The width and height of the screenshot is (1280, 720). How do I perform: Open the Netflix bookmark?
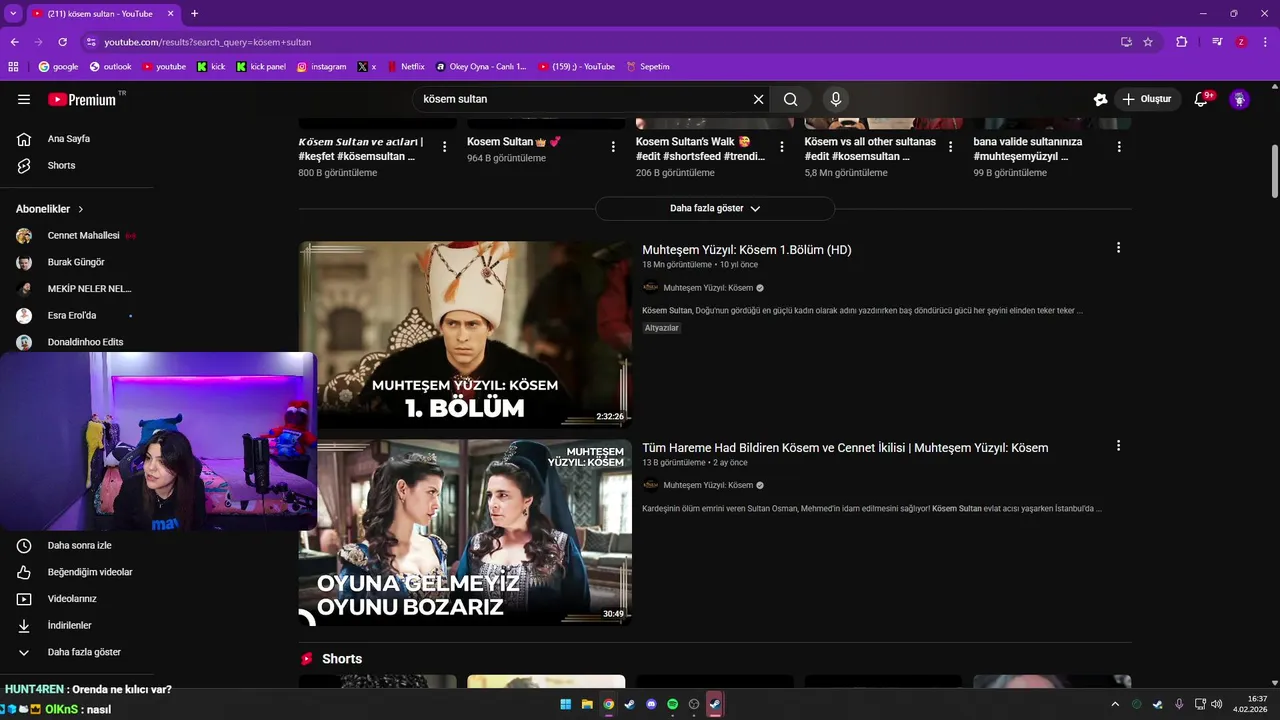[405, 67]
